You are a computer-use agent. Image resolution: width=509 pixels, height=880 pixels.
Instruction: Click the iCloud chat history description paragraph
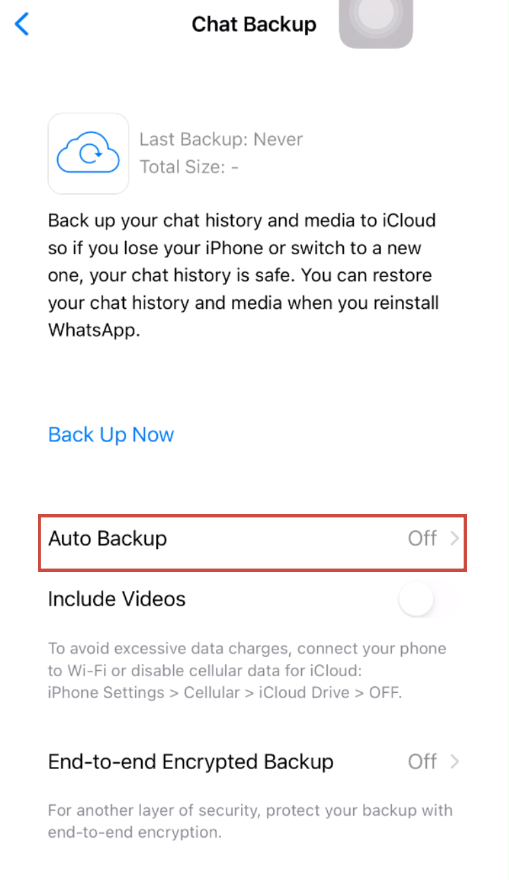(x=244, y=275)
